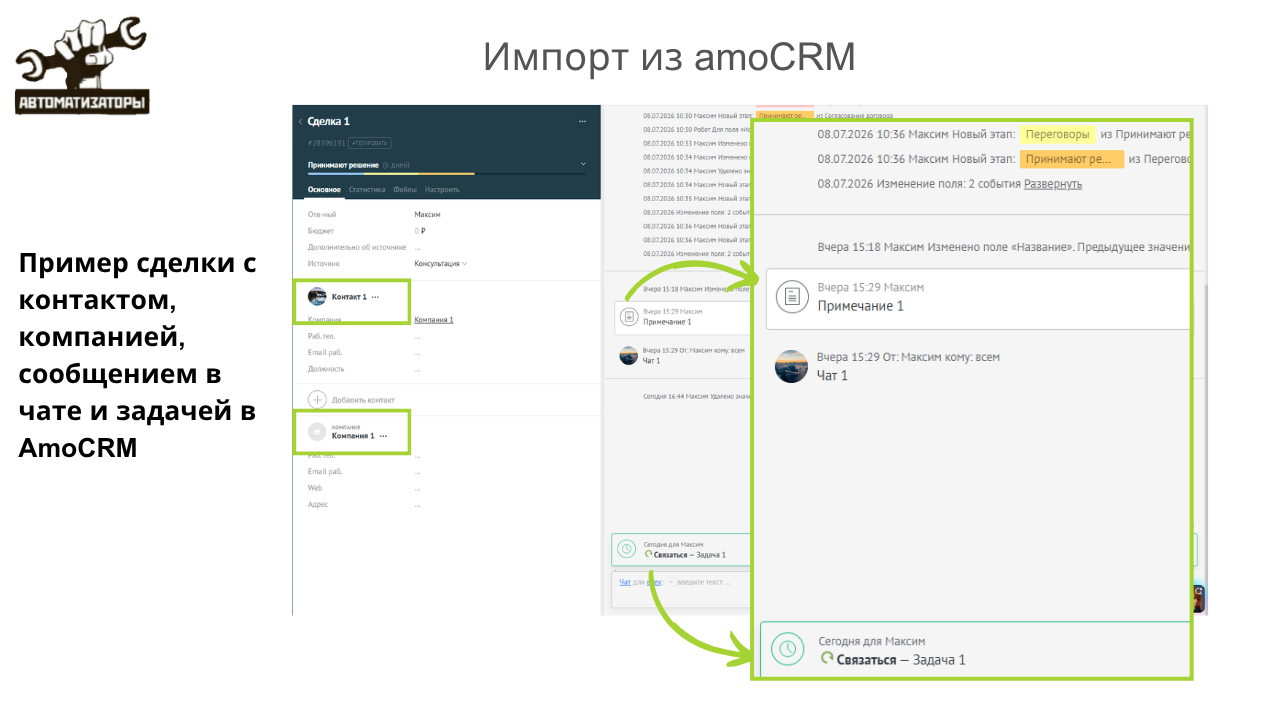This screenshot has height=720, width=1280.
Task: Click the clock icon of the small Задача 1 card
Action: (626, 548)
